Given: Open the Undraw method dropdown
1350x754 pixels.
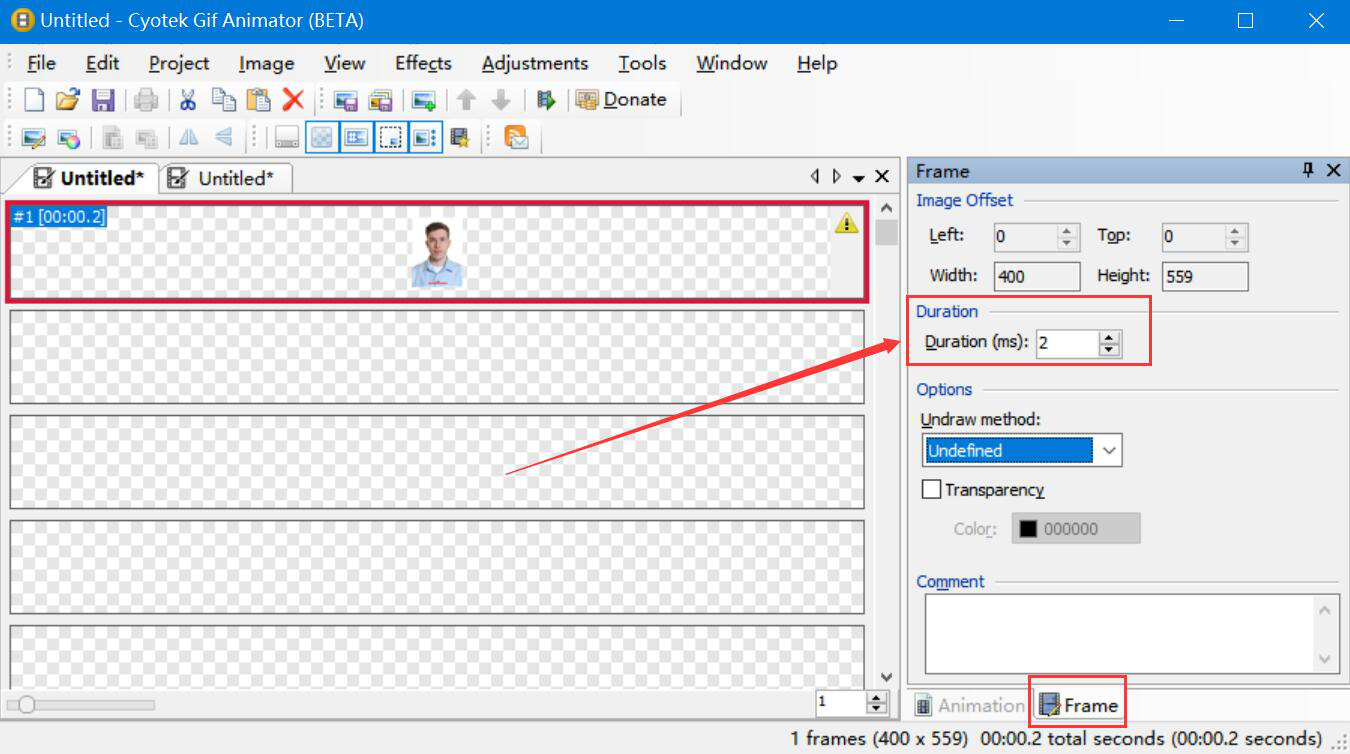Looking at the screenshot, I should tap(1108, 451).
